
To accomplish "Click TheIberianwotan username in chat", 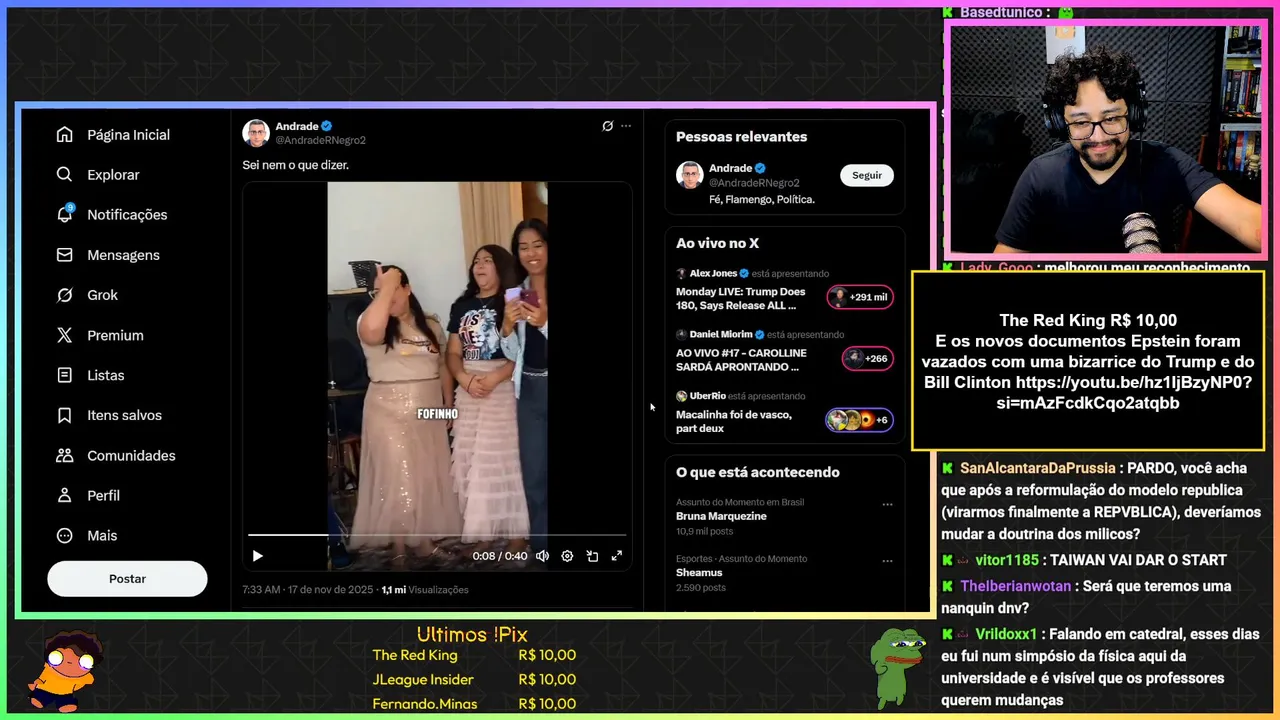I will coord(1015,586).
